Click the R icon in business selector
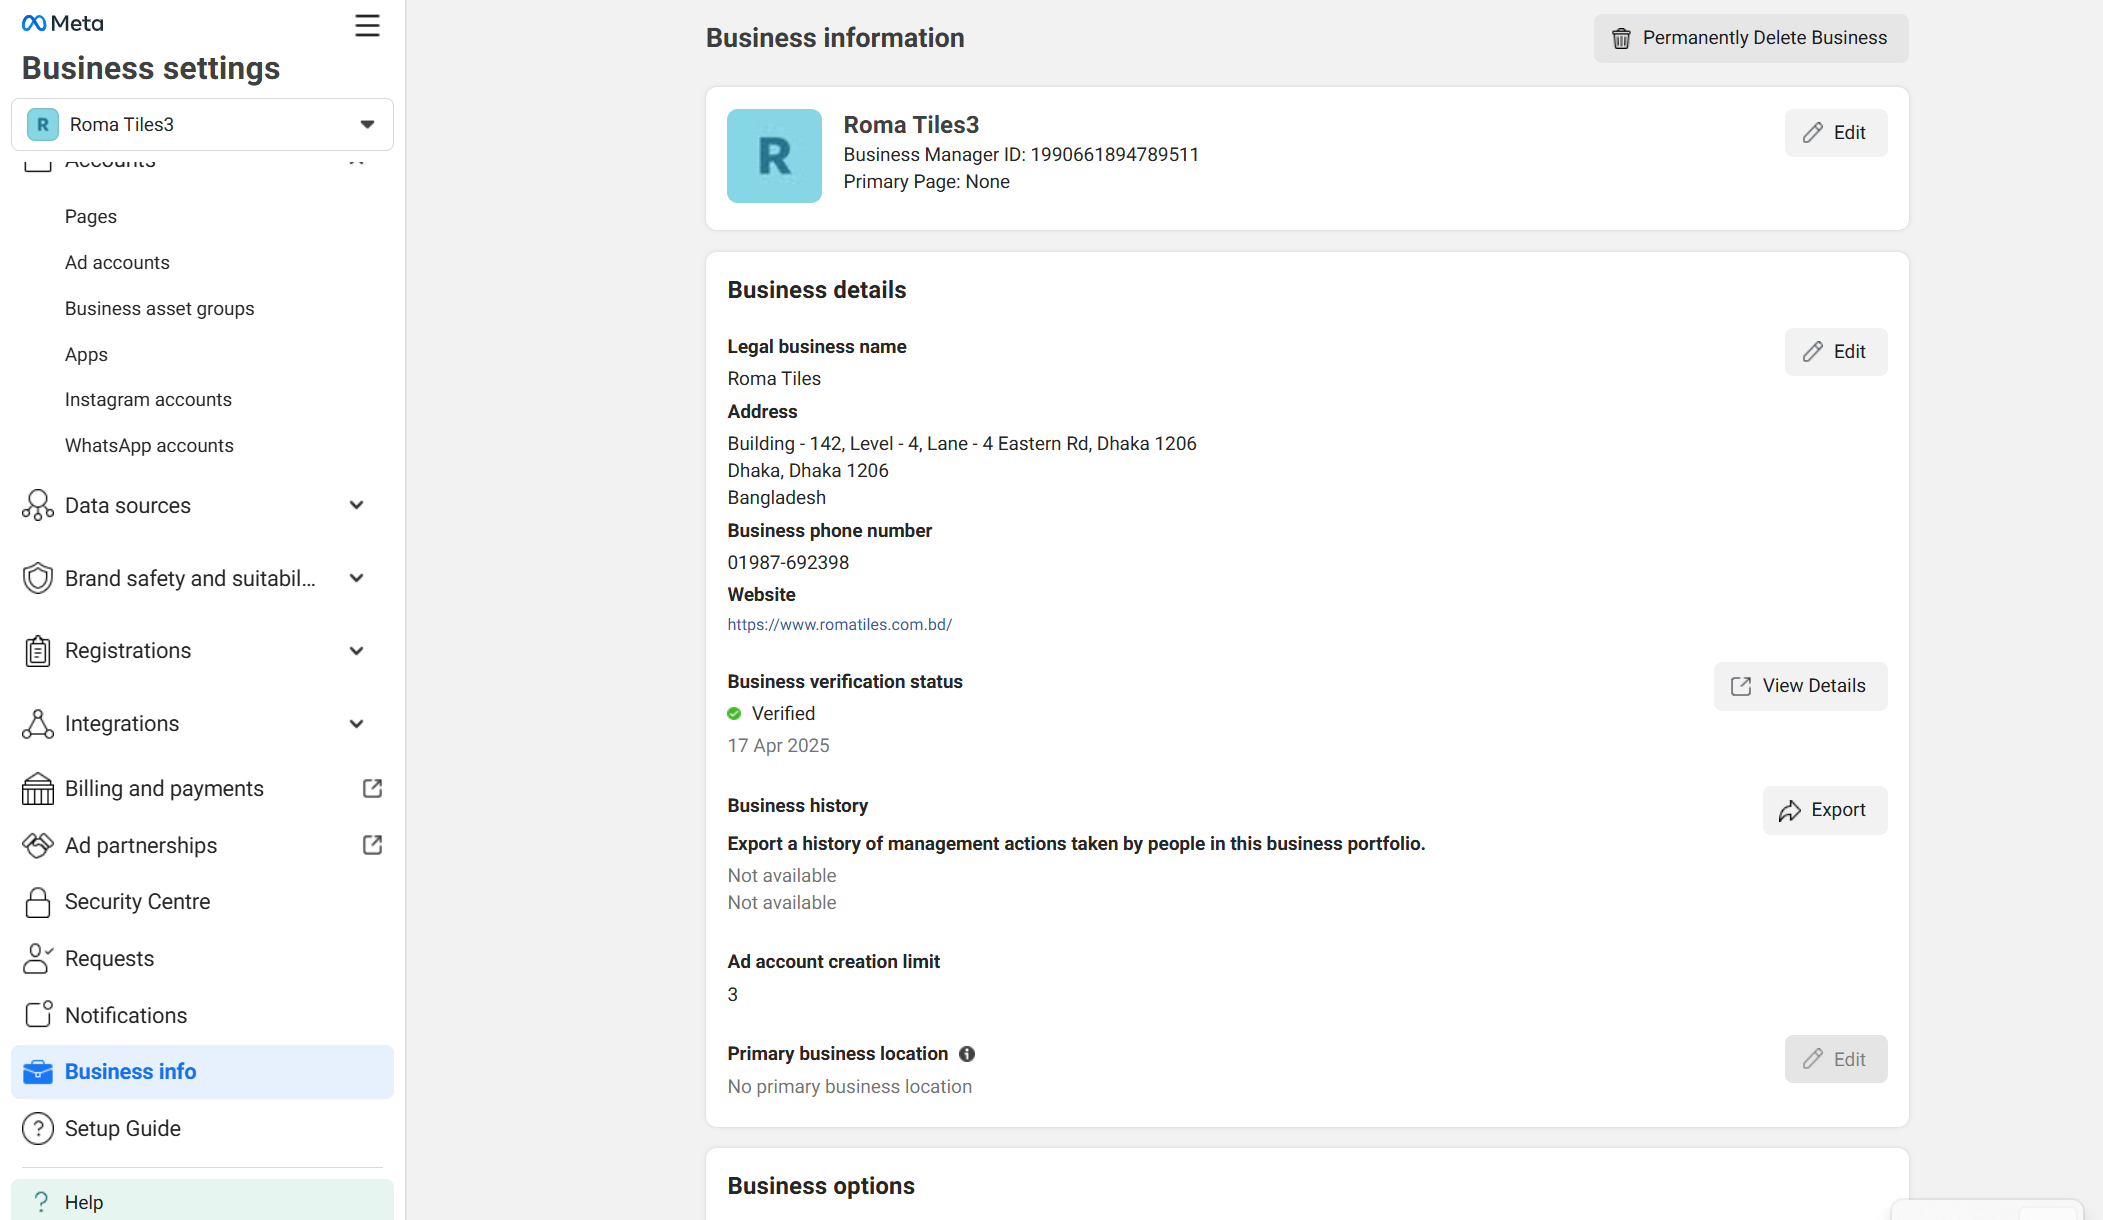This screenshot has height=1220, width=2103. [x=42, y=124]
